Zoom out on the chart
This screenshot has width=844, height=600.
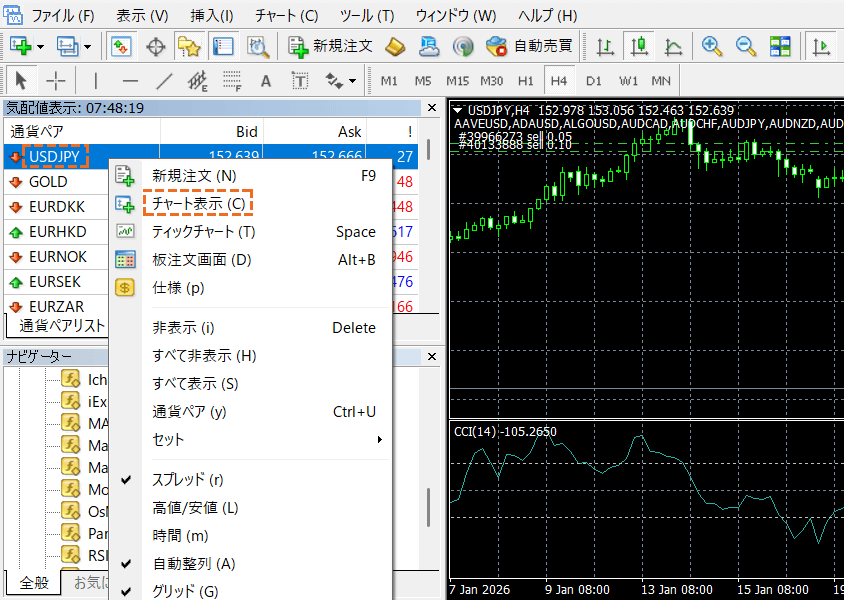[746, 46]
